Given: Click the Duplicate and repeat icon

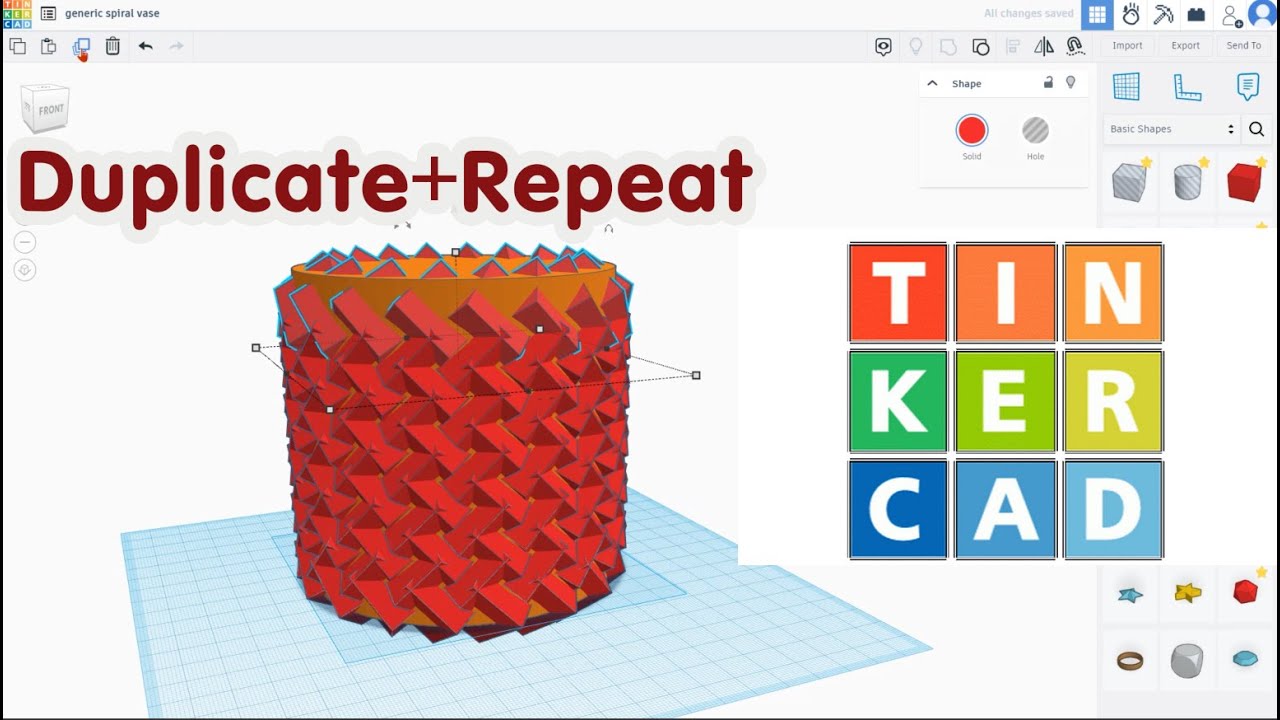Looking at the screenshot, I should tap(81, 46).
